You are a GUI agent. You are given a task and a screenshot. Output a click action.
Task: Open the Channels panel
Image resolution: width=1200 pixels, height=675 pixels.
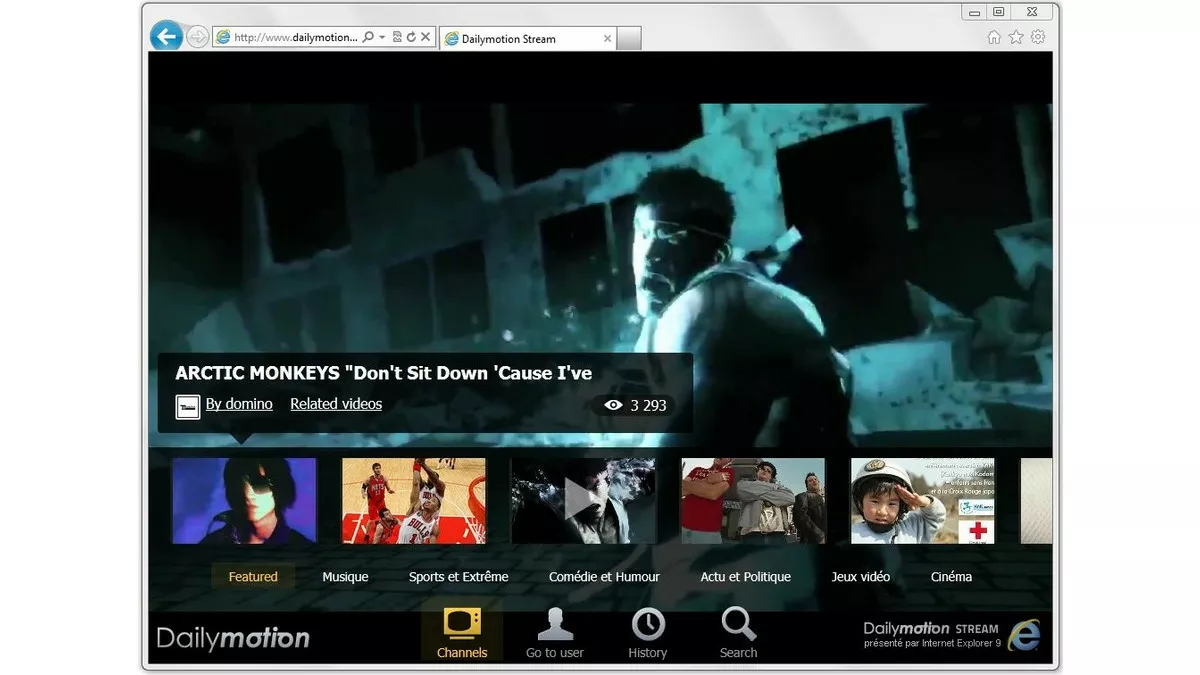tap(462, 633)
